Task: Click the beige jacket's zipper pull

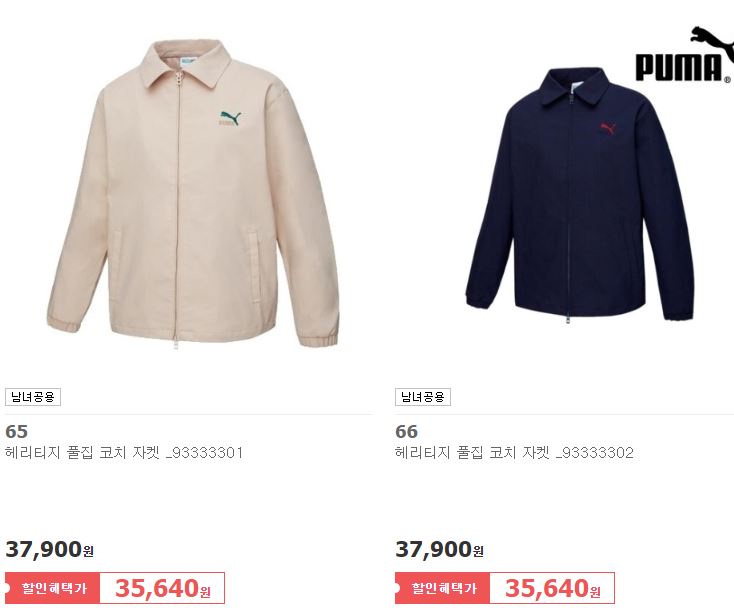Action: point(178,76)
